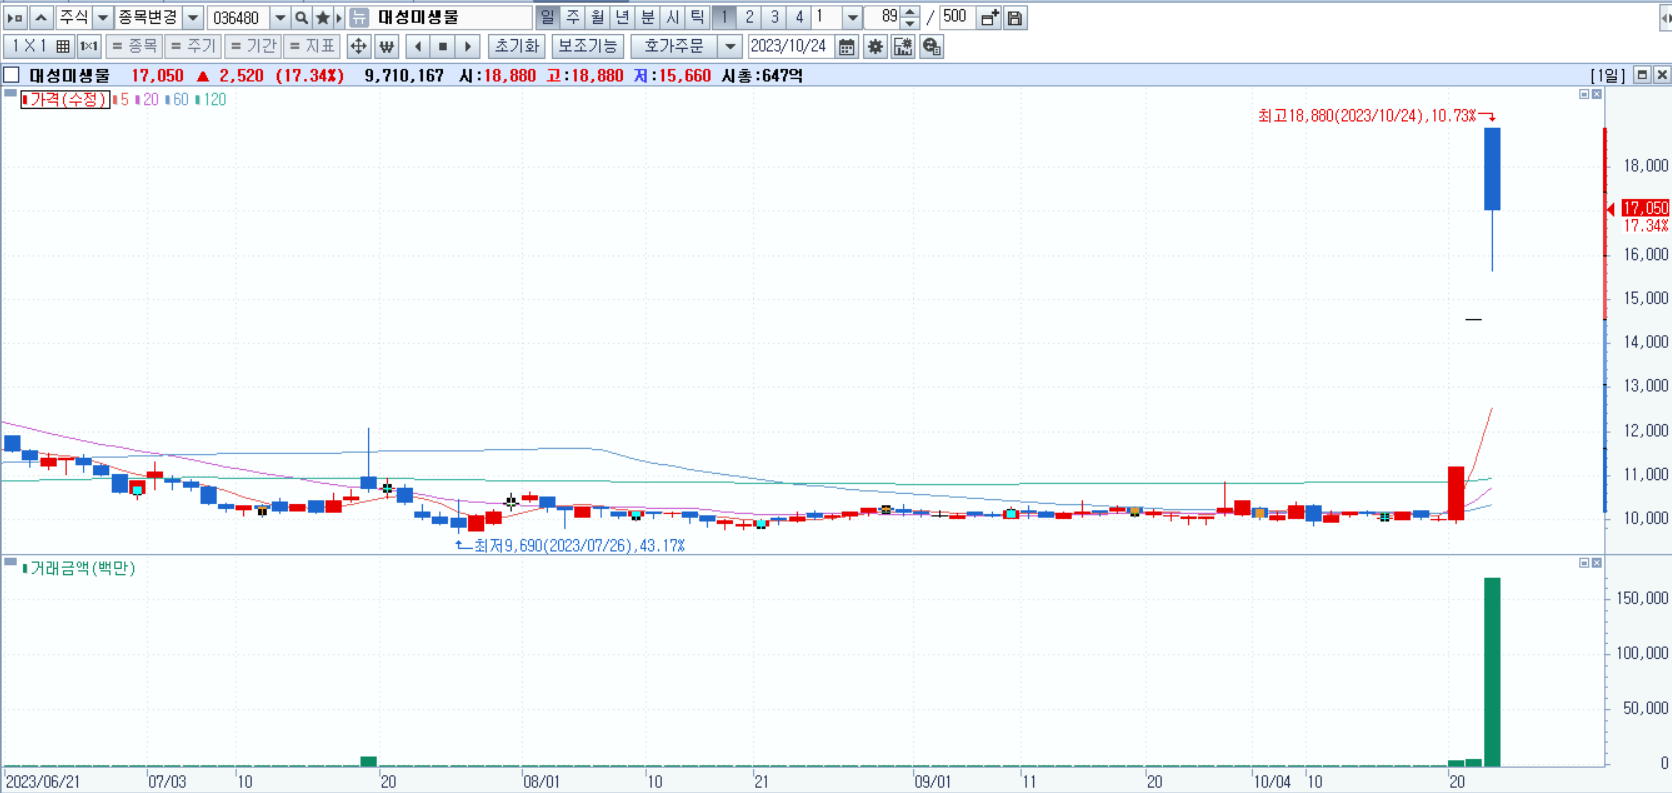This screenshot has height=793, width=1672.
Task: Select the 시 hour period tab
Action: [672, 18]
